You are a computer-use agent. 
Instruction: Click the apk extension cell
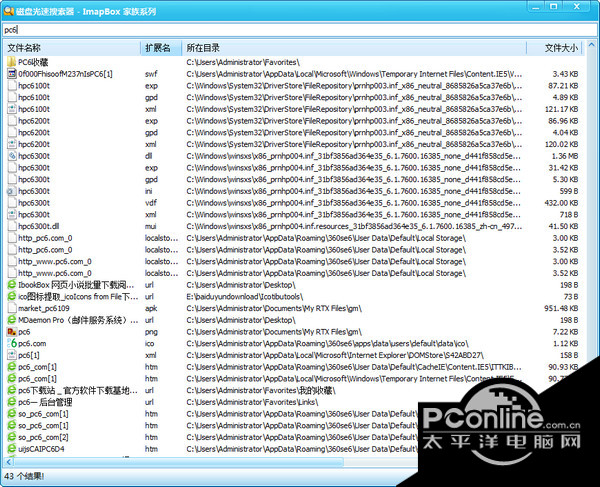point(151,308)
